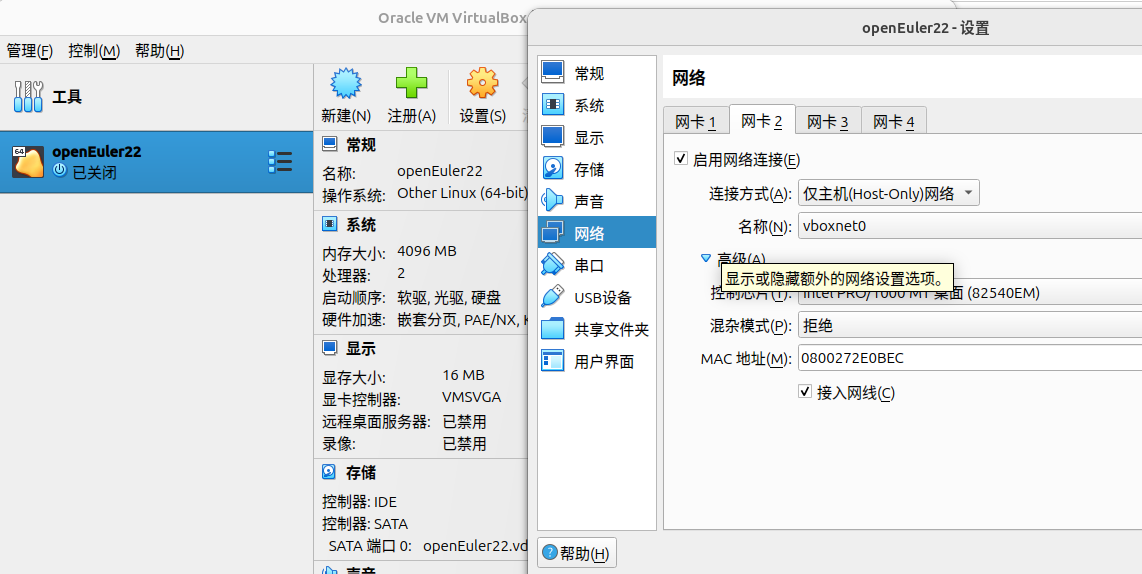This screenshot has width=1142, height=574.
Task: Click the 软驱, 光驱, 硬盘 boot order value
Action: [449, 298]
